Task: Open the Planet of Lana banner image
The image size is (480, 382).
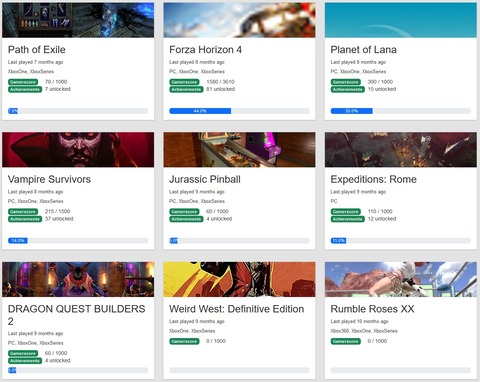Action: pos(401,20)
